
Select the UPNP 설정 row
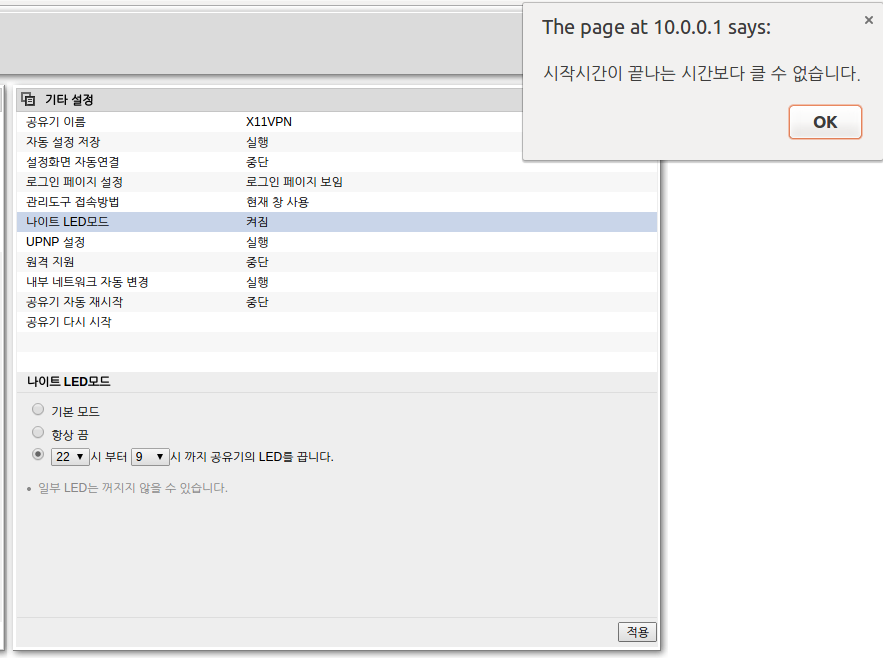(x=337, y=242)
